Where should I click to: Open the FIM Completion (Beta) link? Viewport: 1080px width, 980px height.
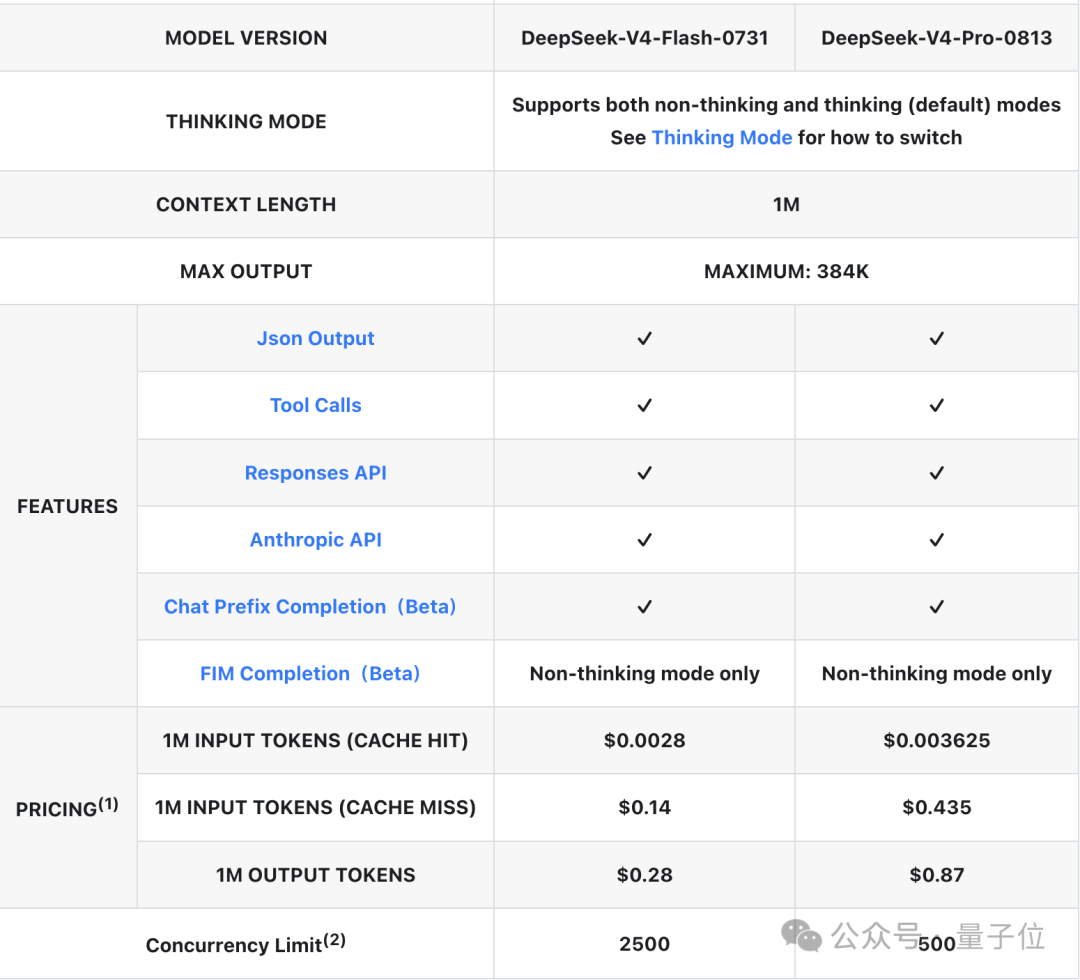coord(310,673)
